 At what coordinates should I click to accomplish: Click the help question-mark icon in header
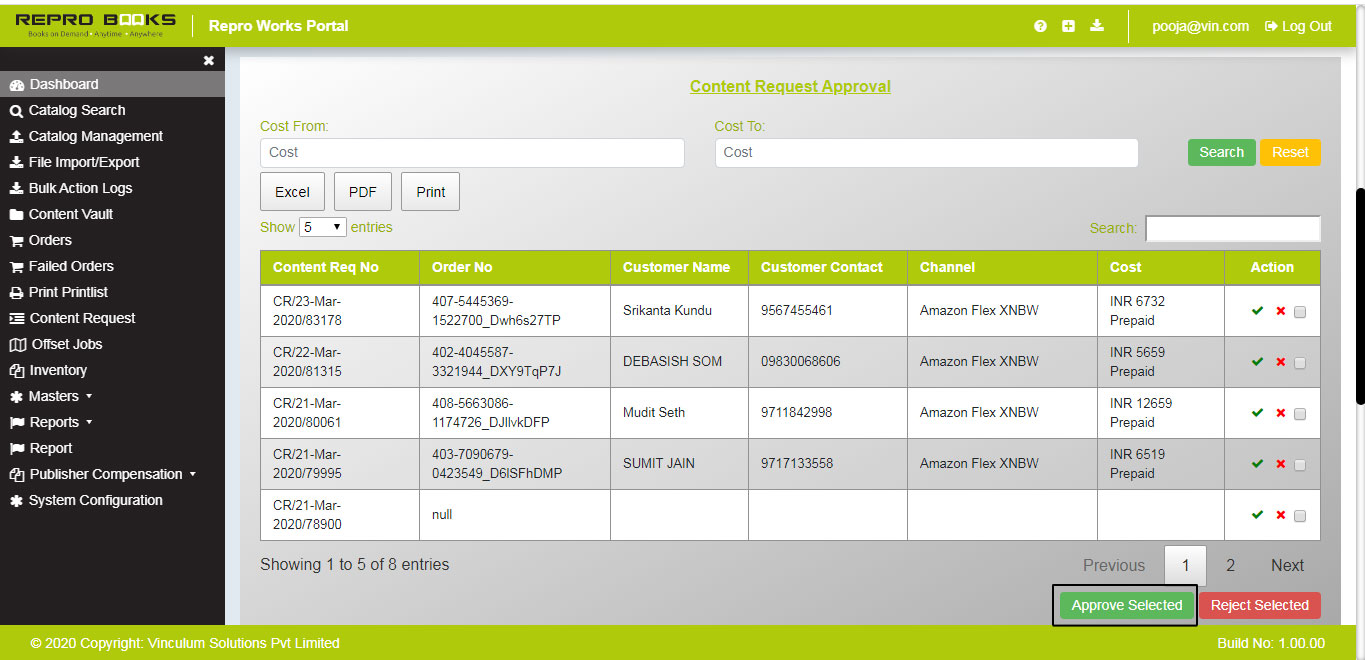point(1039,26)
